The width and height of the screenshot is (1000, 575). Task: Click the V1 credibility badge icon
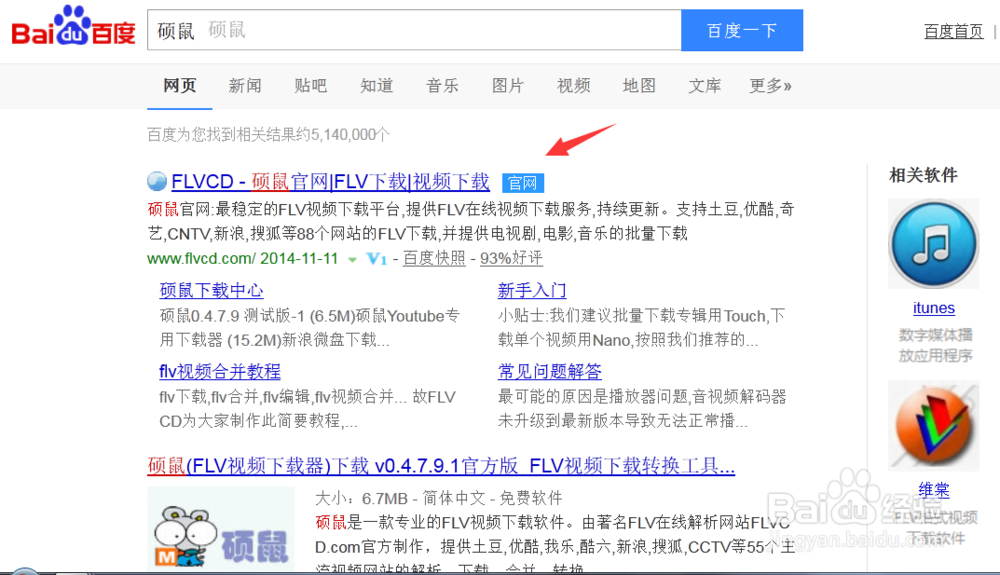(x=376, y=258)
